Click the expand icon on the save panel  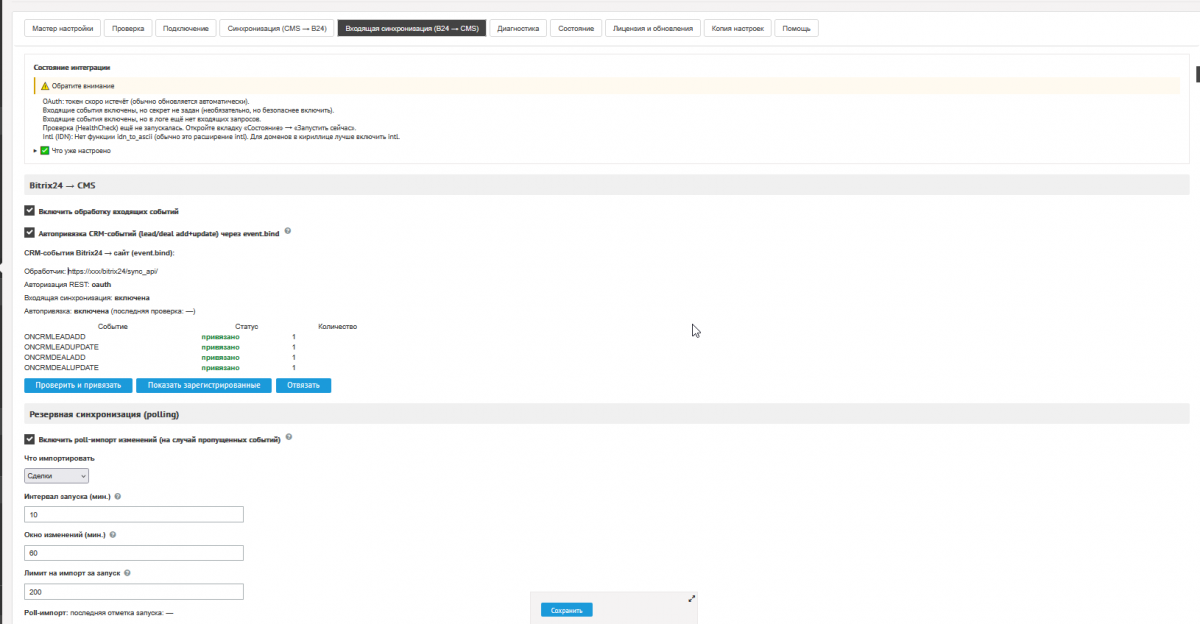[691, 598]
